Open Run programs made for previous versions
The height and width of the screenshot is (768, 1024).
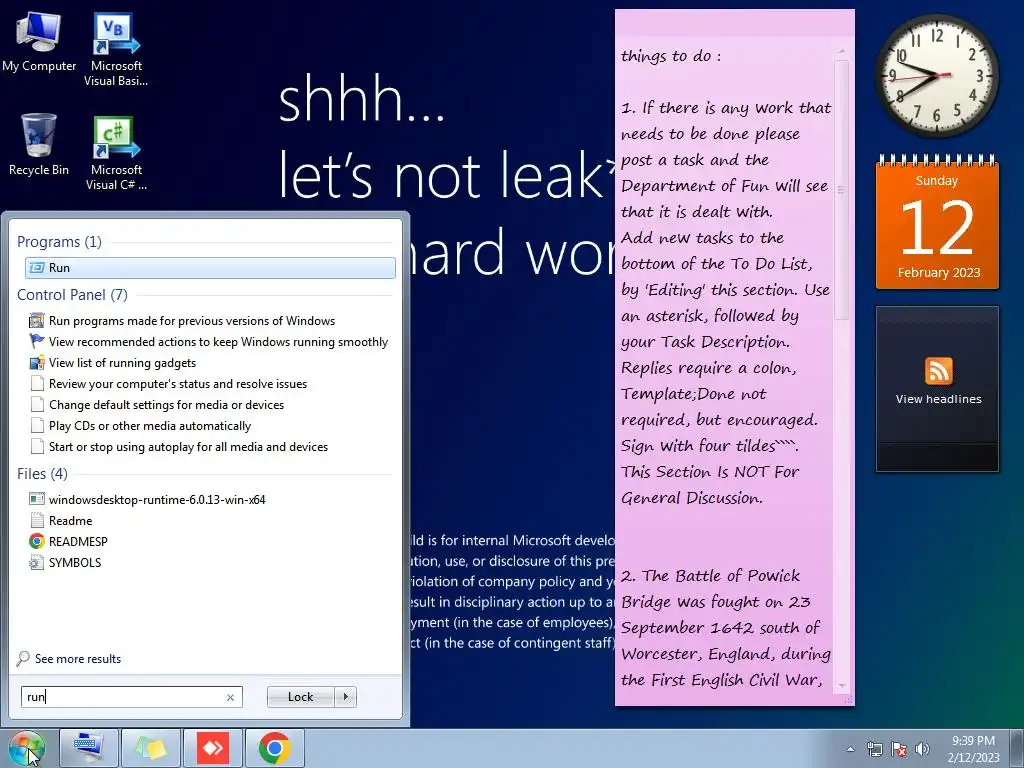(192, 321)
